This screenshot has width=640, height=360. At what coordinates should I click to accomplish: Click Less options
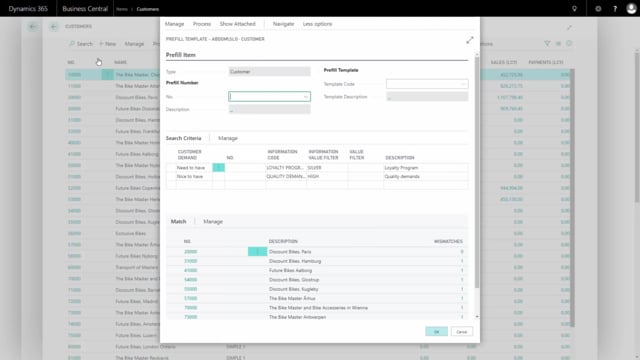pyautogui.click(x=317, y=24)
